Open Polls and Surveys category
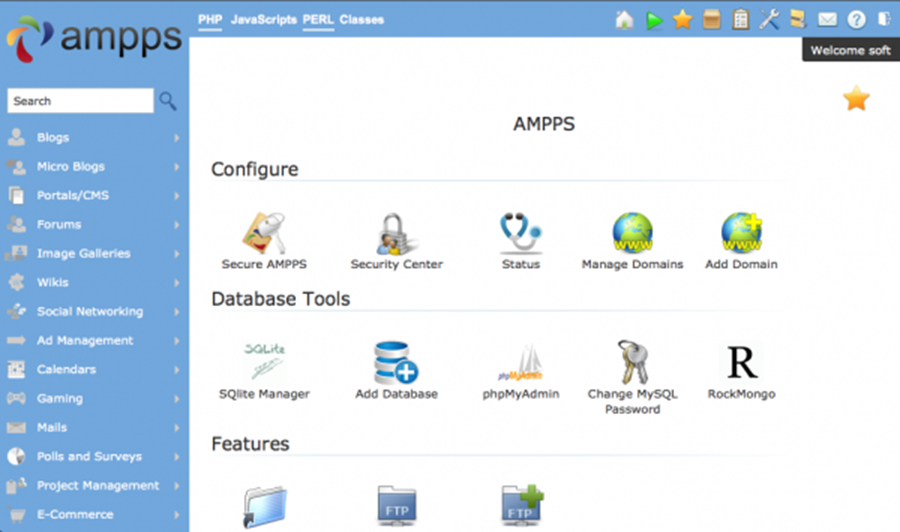 tap(89, 456)
